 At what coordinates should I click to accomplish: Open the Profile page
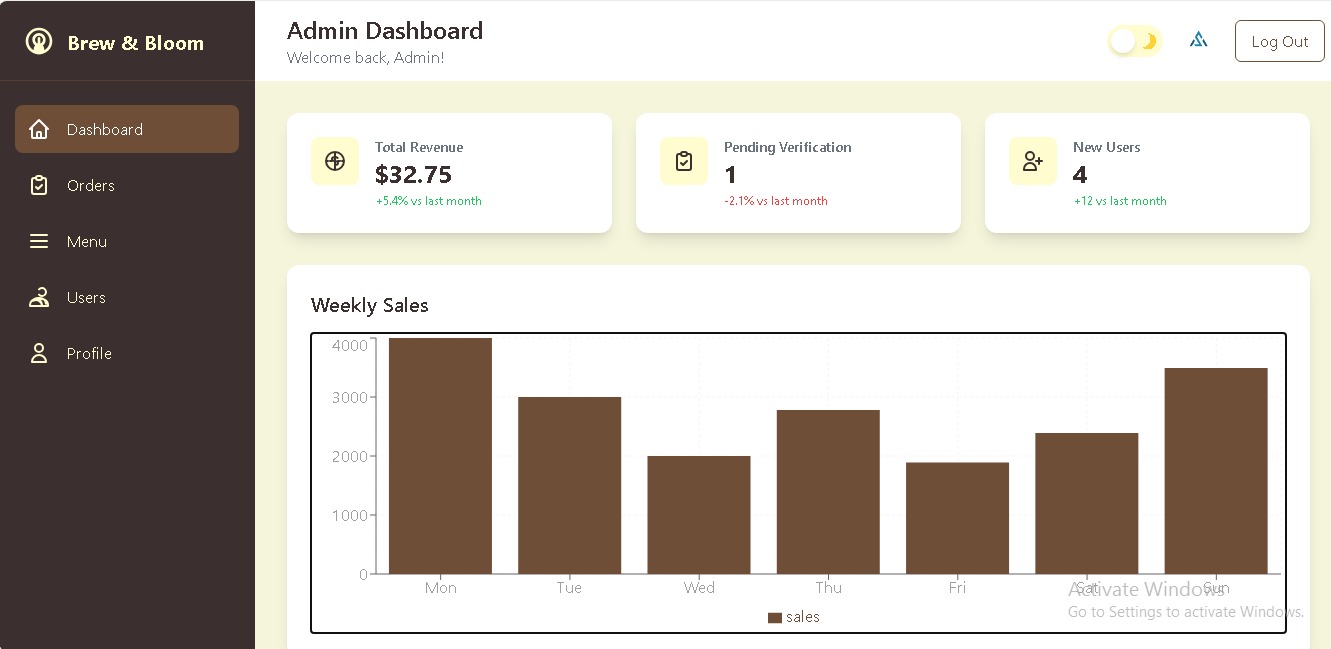89,353
